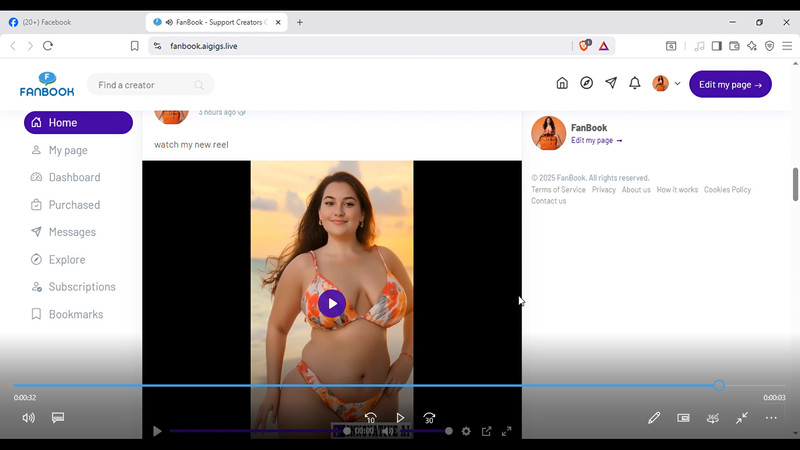800x450 pixels.
Task: Open Leo AI sparkle icon in toolbar
Action: [752, 46]
